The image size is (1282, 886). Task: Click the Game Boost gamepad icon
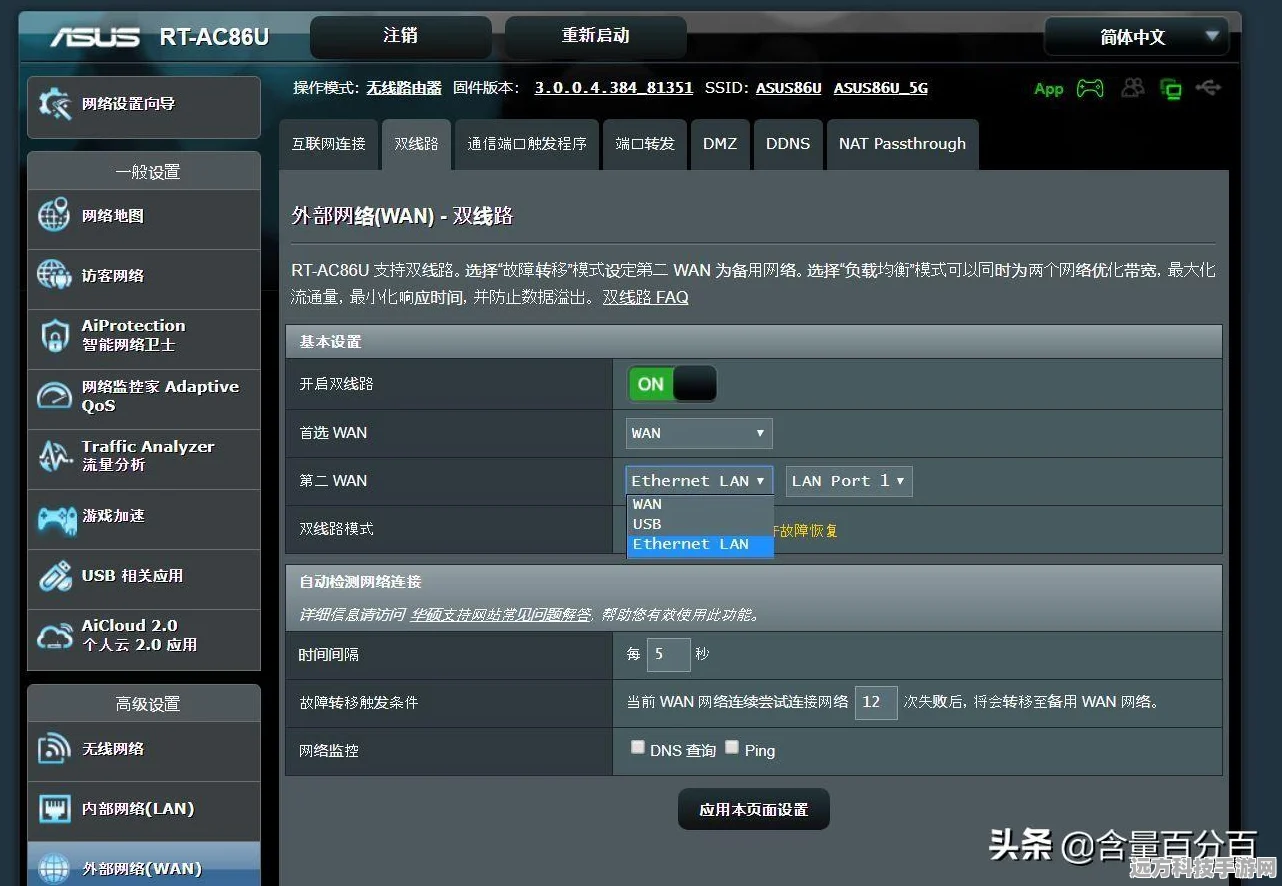point(56,518)
